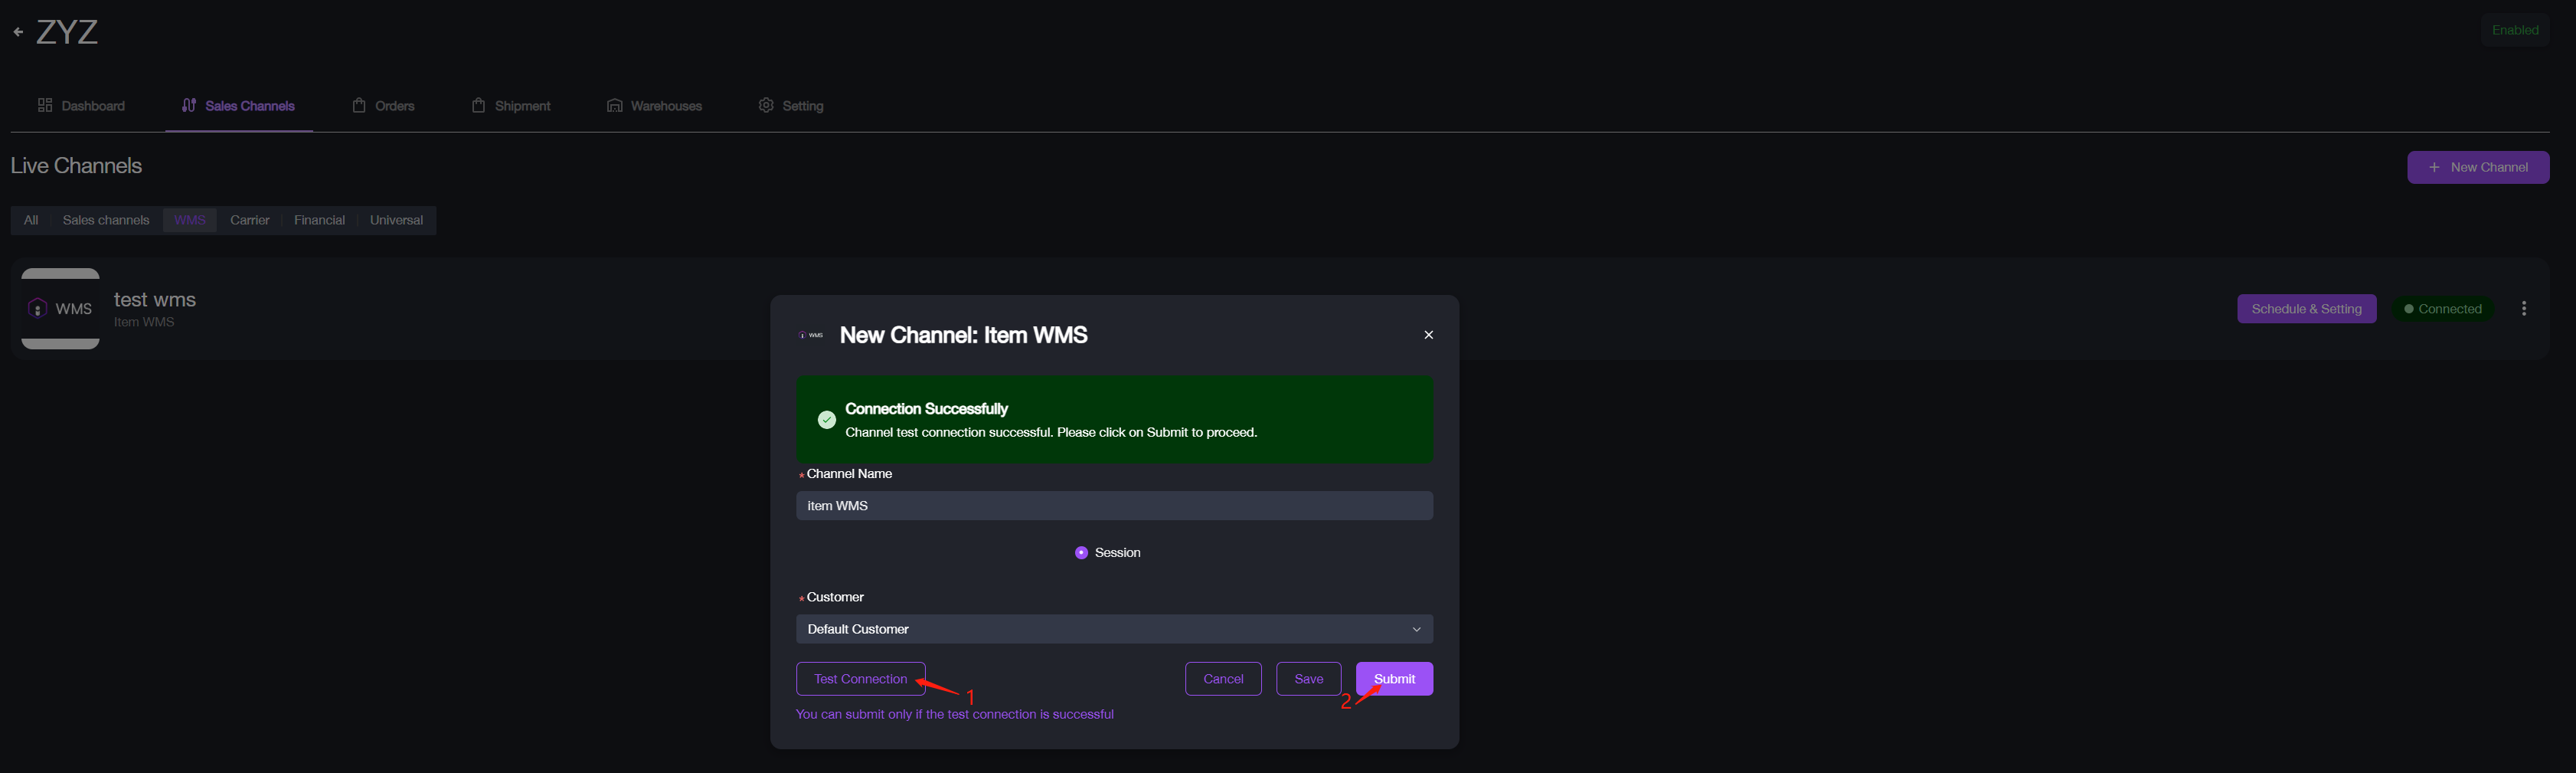
Task: Click the Setting gear icon
Action: 765,104
